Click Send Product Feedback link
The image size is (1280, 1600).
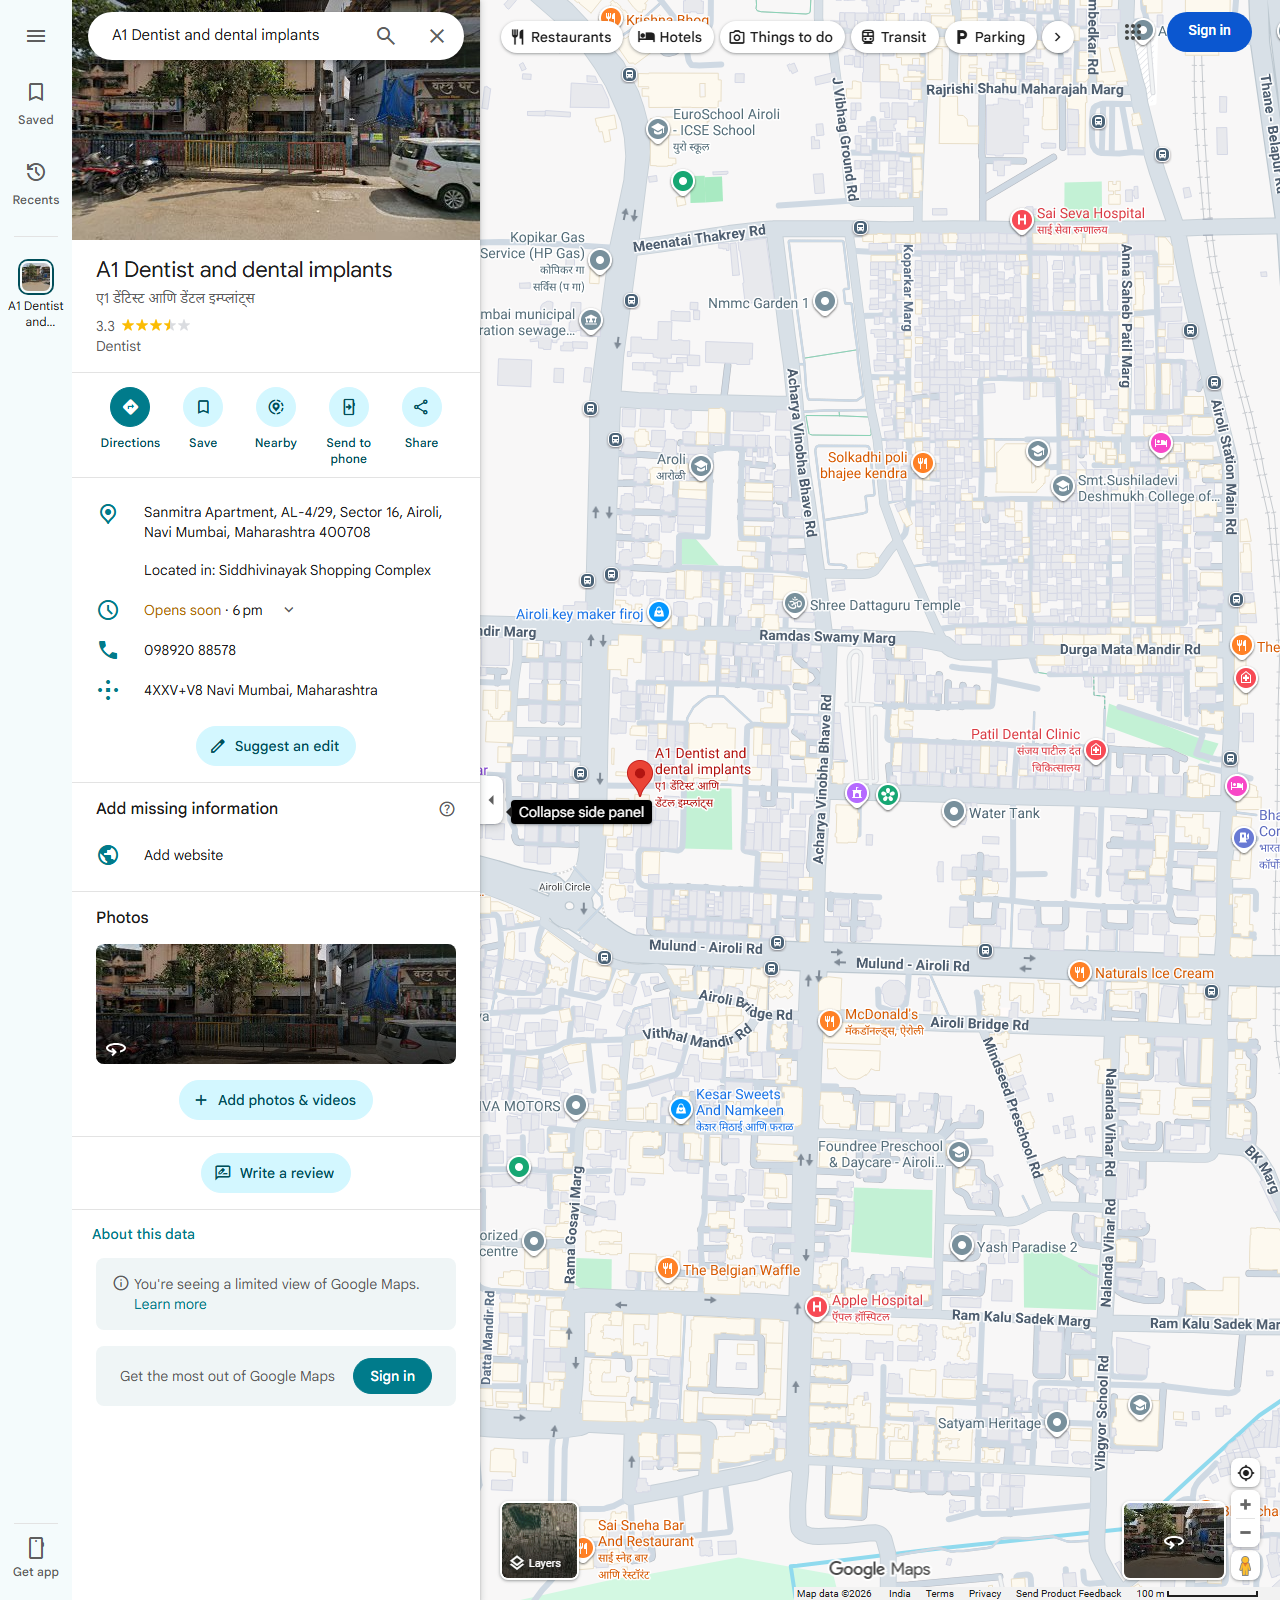pos(1068,1593)
